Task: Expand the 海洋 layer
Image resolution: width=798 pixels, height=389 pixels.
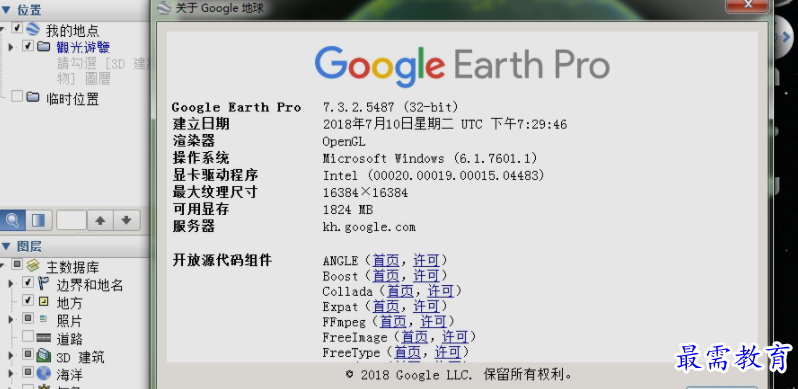Action: click(11, 373)
